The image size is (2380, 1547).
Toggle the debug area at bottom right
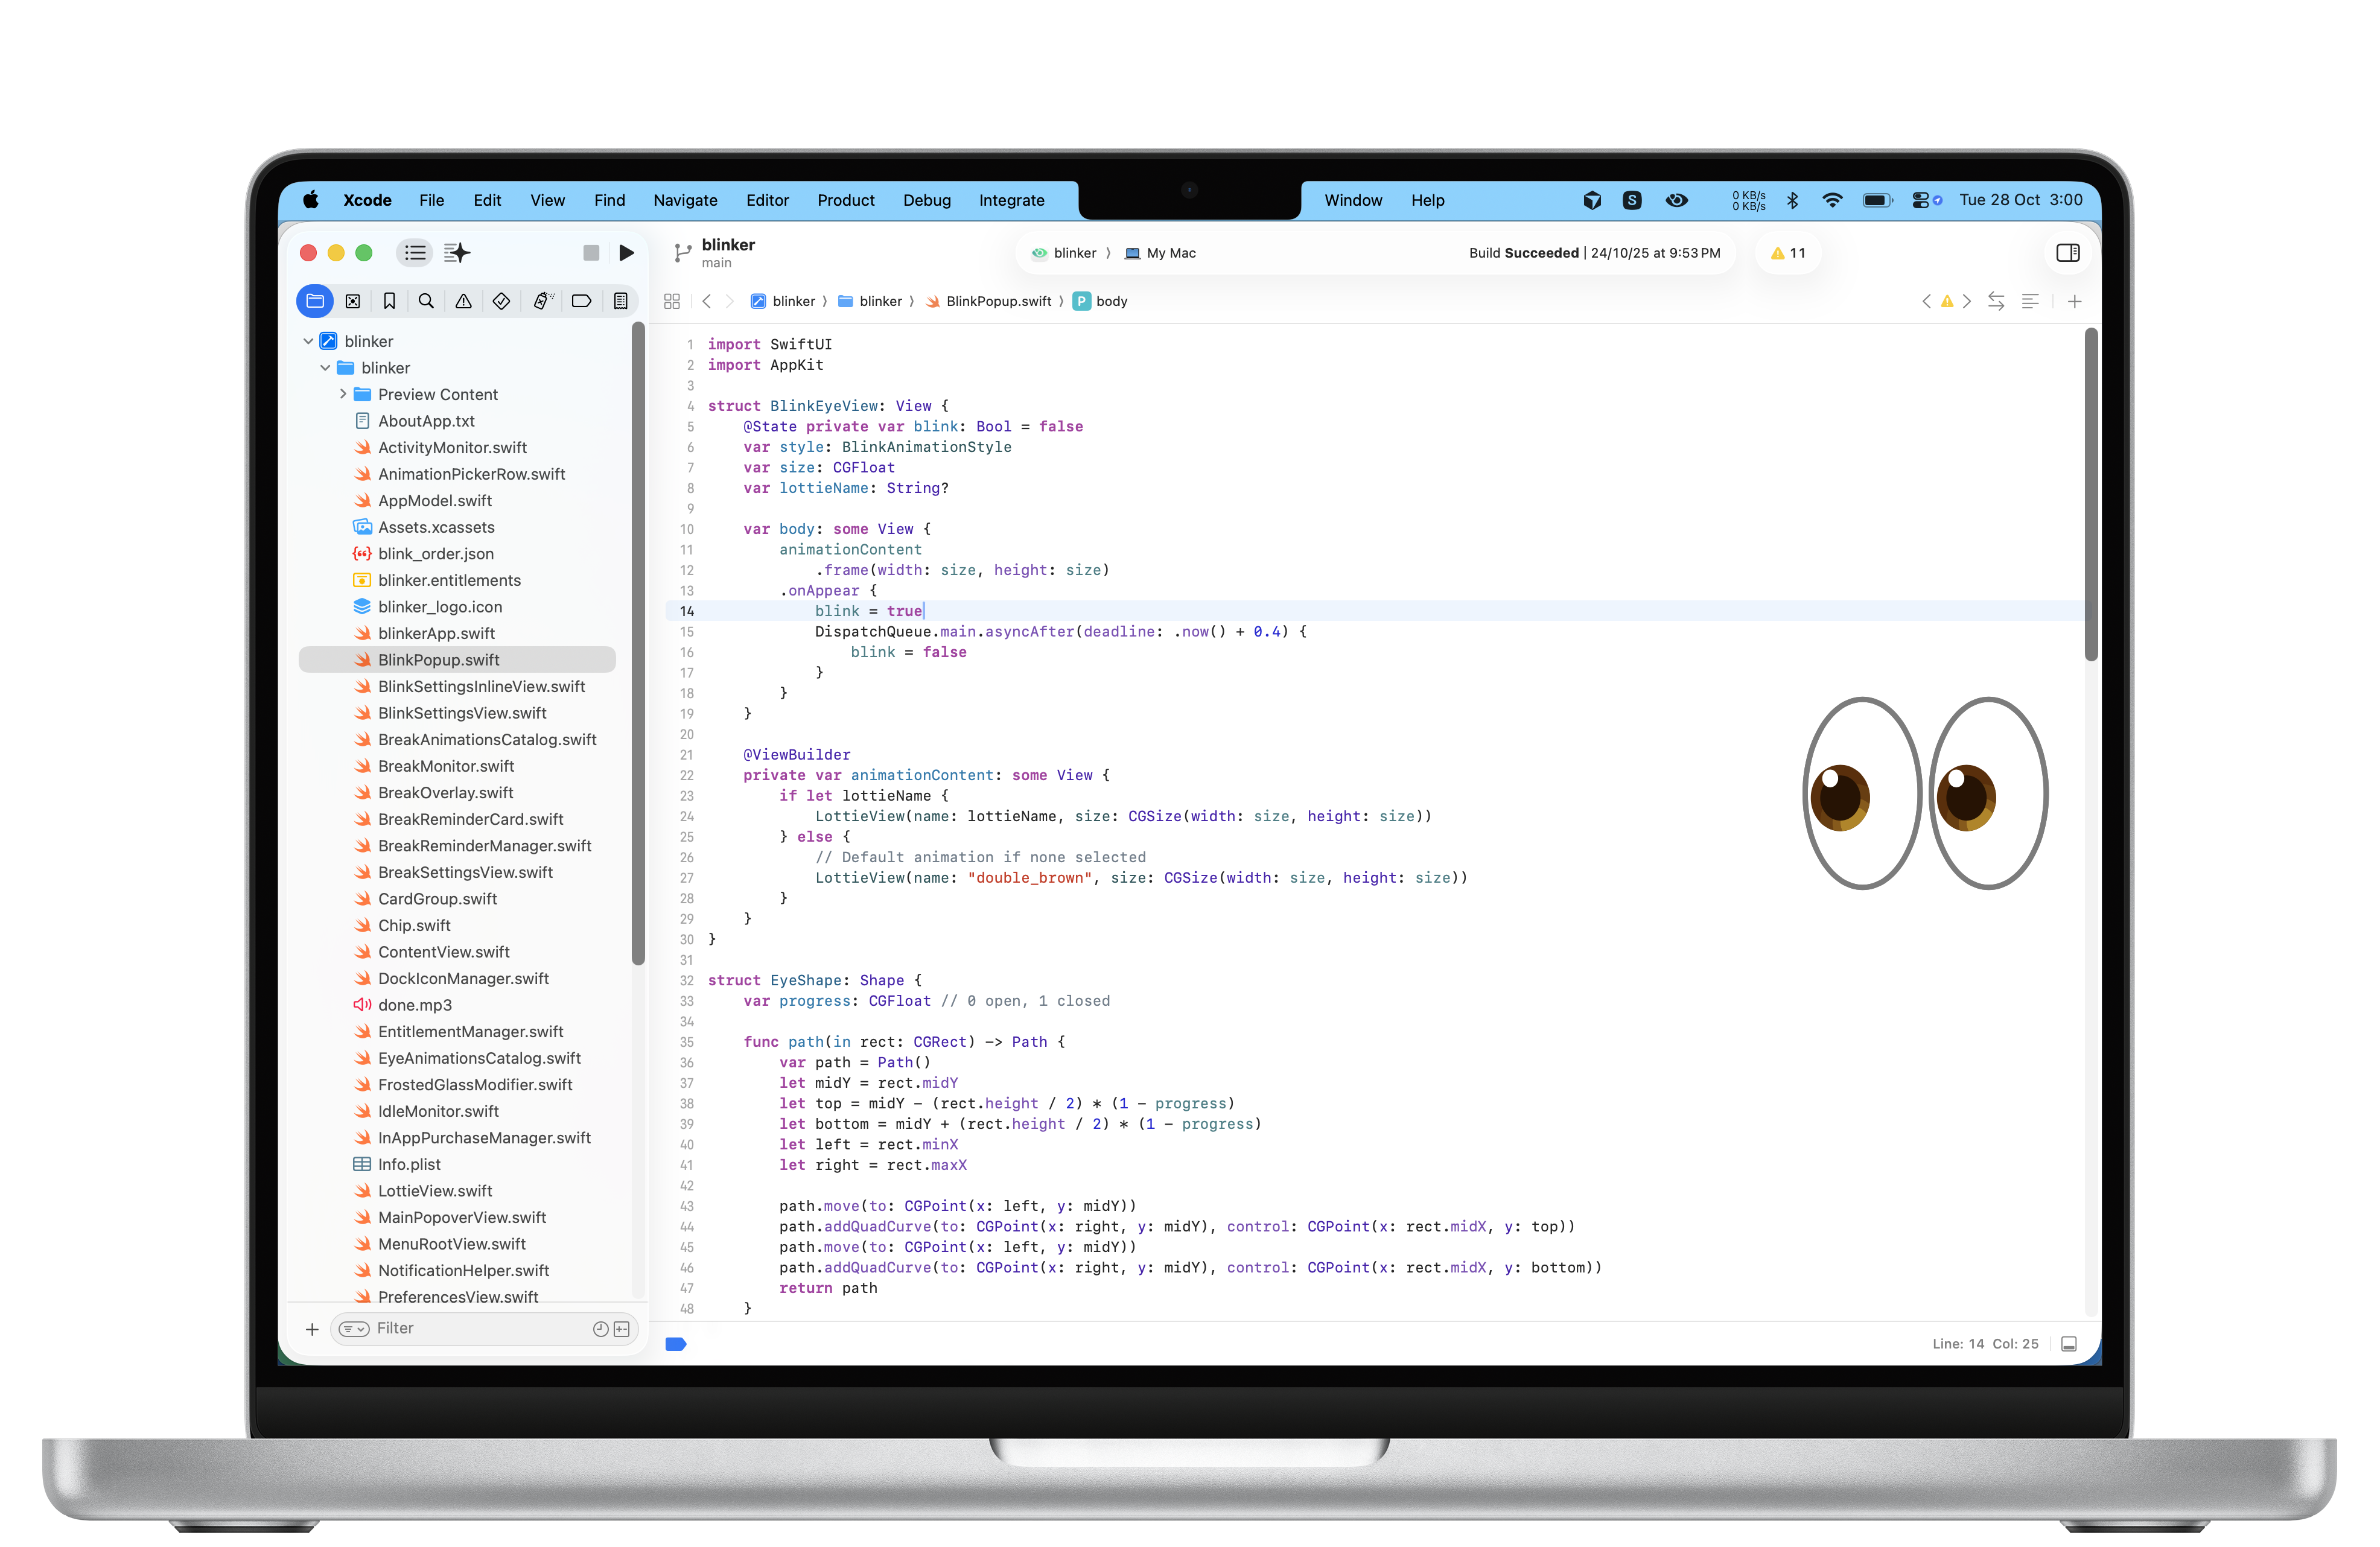tap(2069, 1344)
